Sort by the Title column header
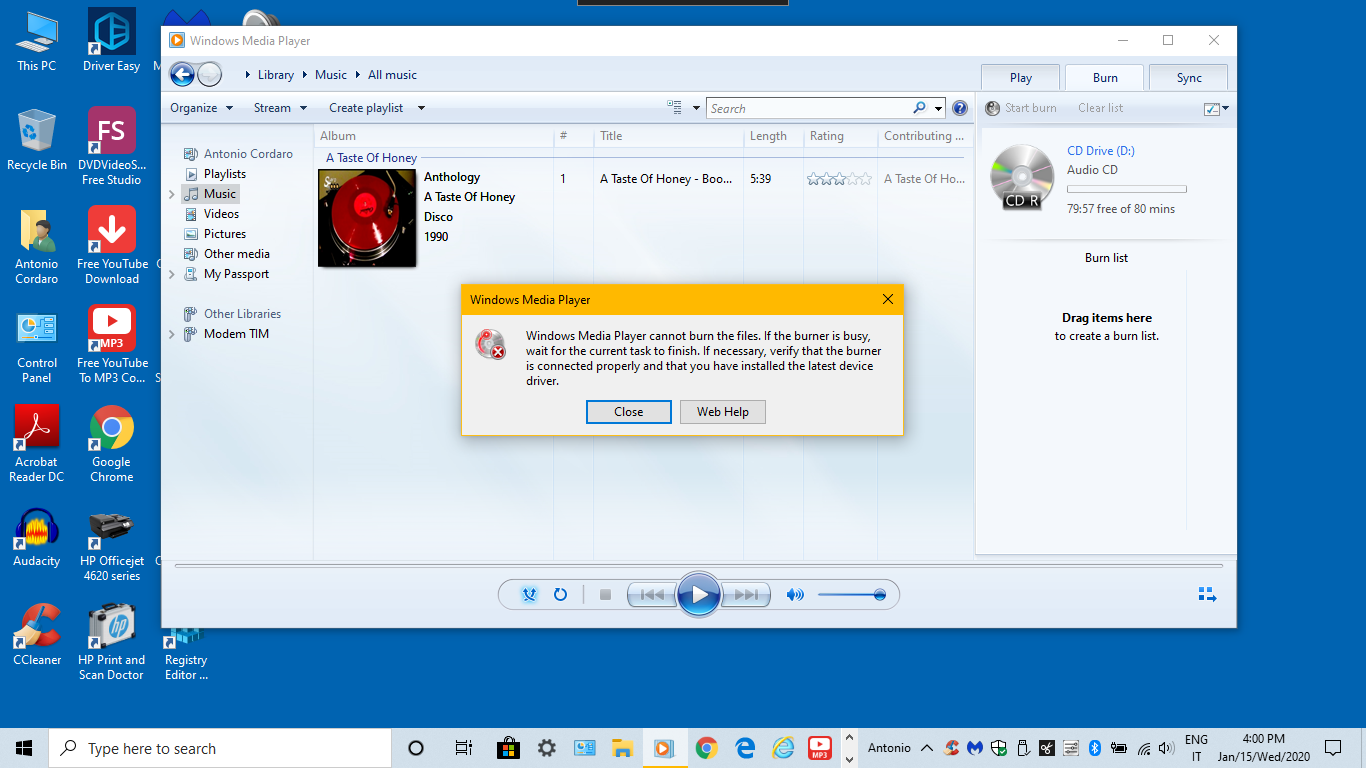Screen dimensions: 1366x768 (x=669, y=136)
